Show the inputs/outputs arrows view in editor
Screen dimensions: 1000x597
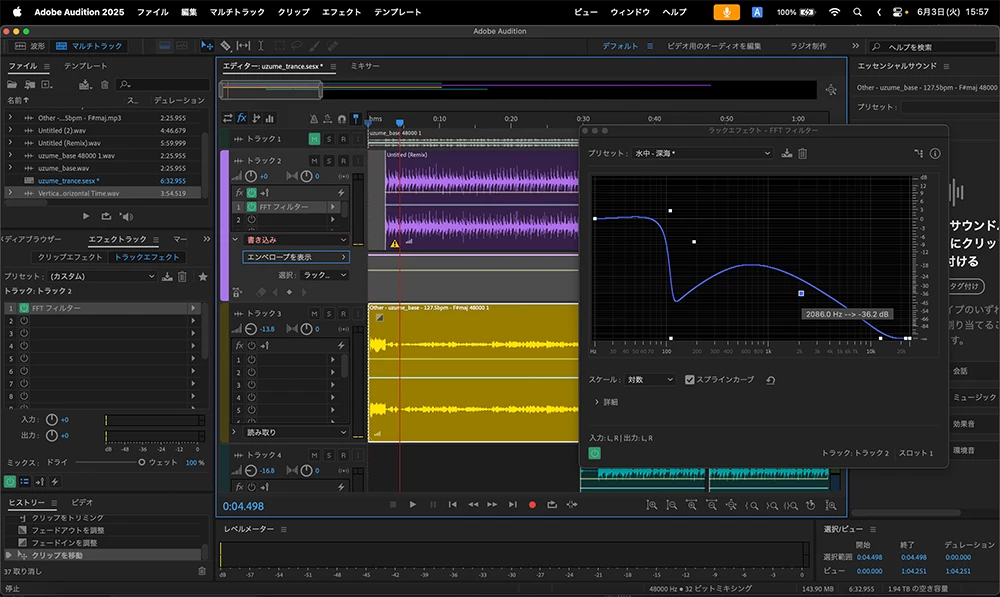click(x=227, y=118)
